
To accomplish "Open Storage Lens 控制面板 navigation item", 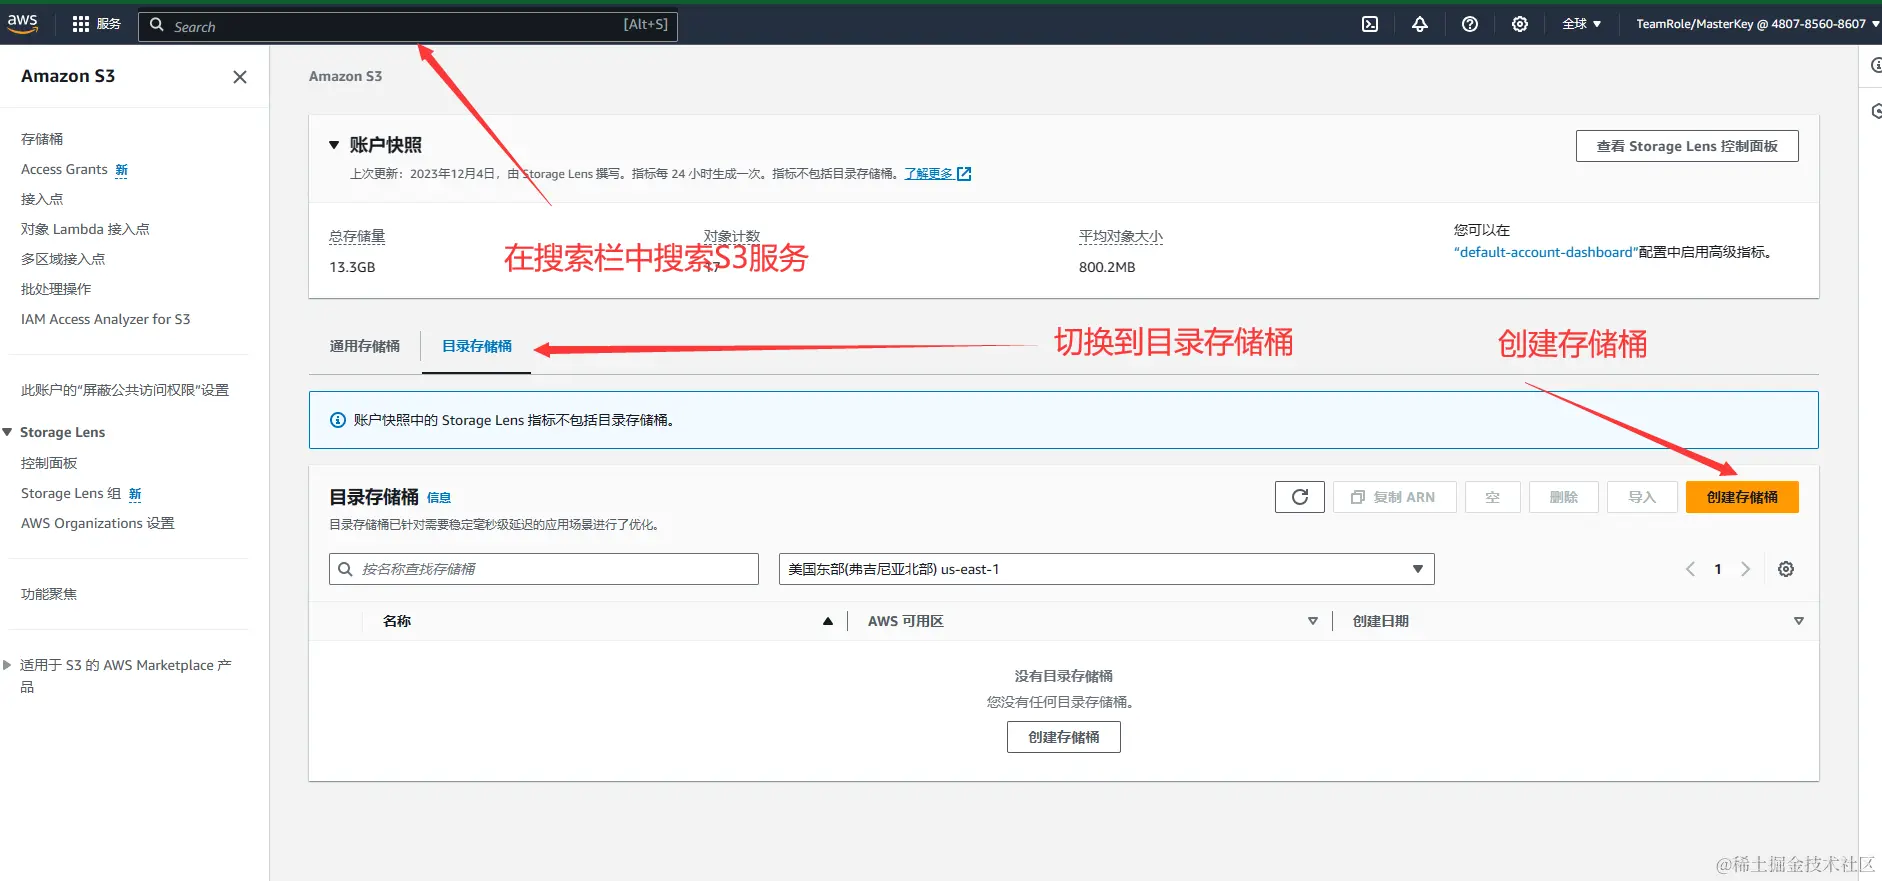I will point(49,463).
